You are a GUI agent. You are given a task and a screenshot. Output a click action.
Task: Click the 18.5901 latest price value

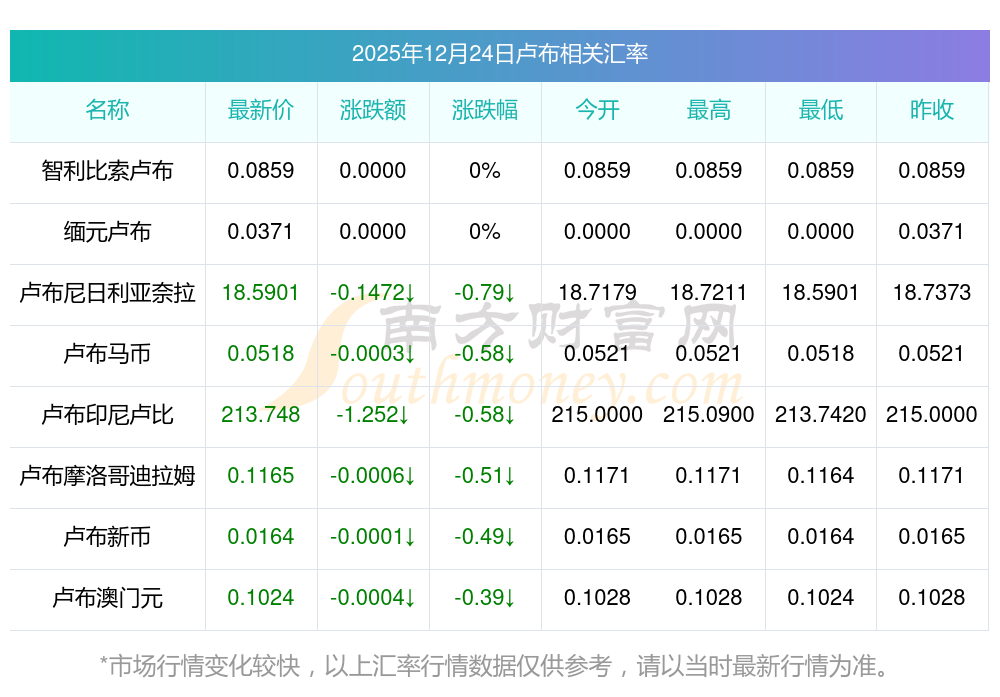click(x=261, y=293)
